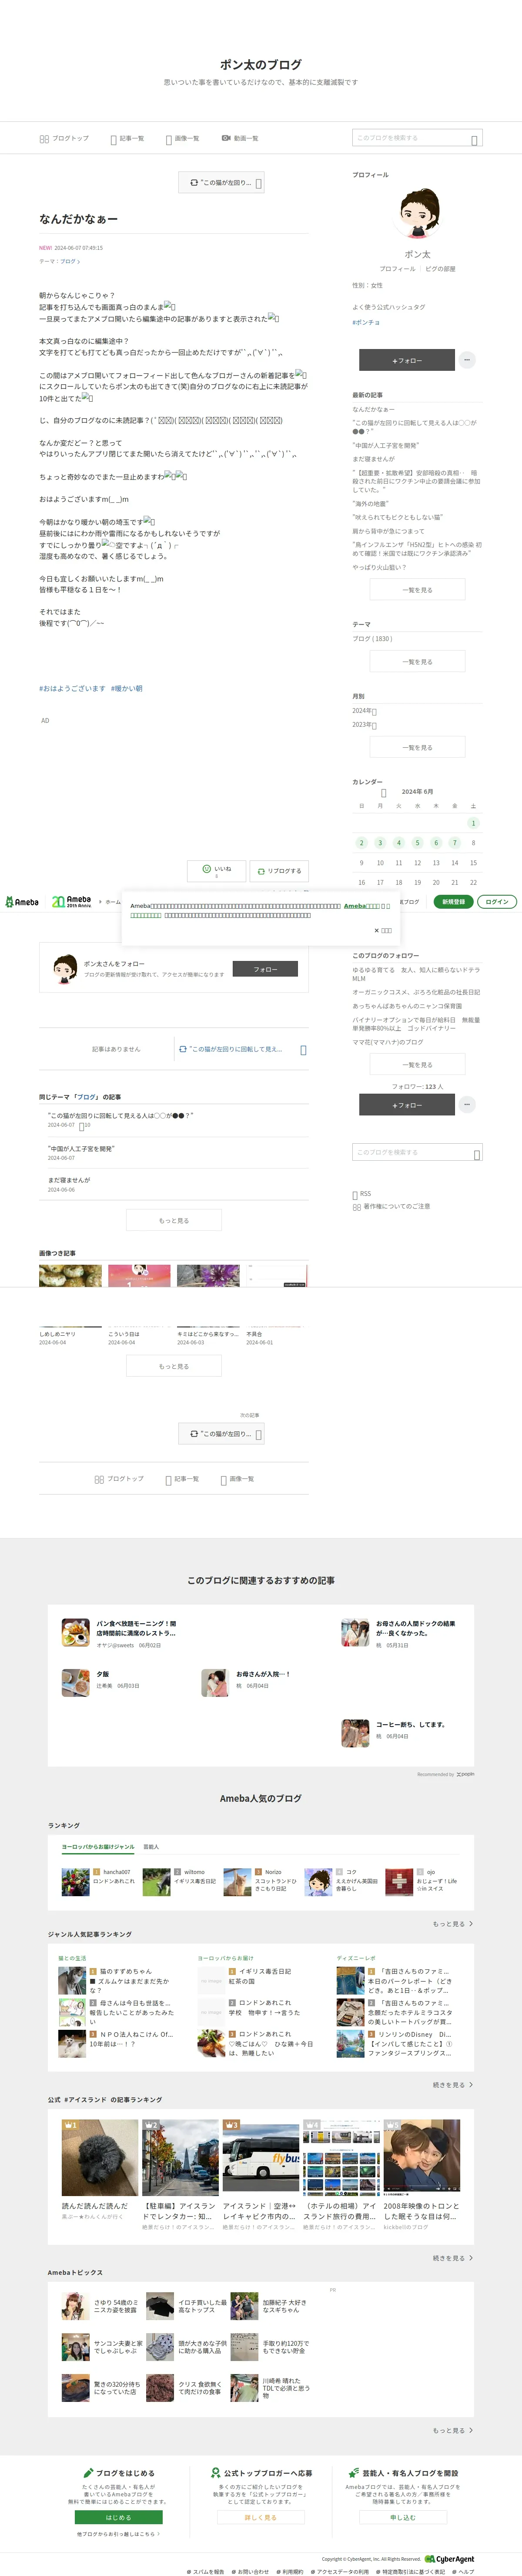Click the ログイン button in the header
The height and width of the screenshot is (2576, 522).
(x=497, y=902)
